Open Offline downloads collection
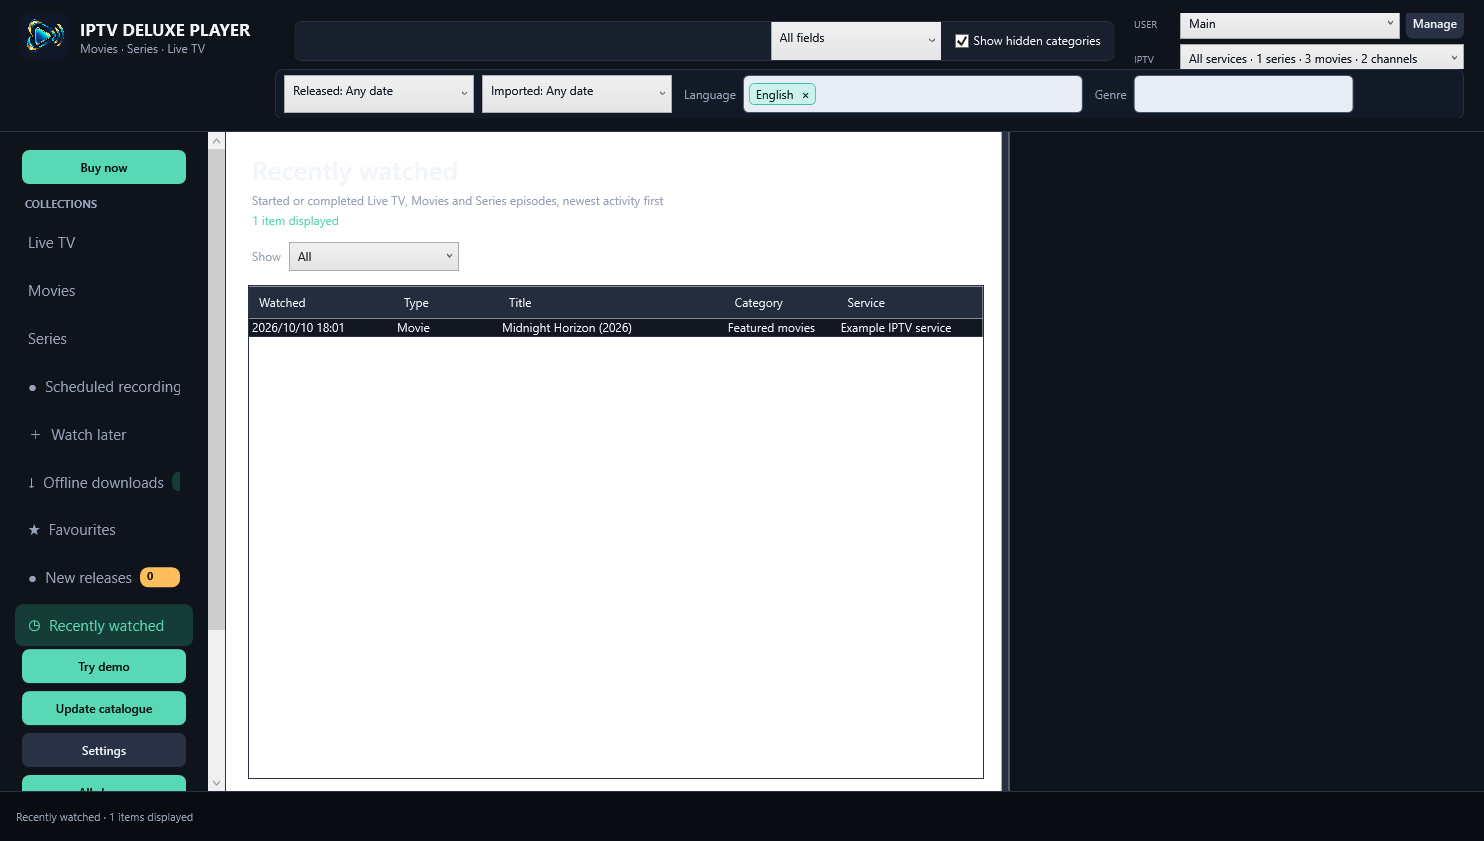 [104, 483]
